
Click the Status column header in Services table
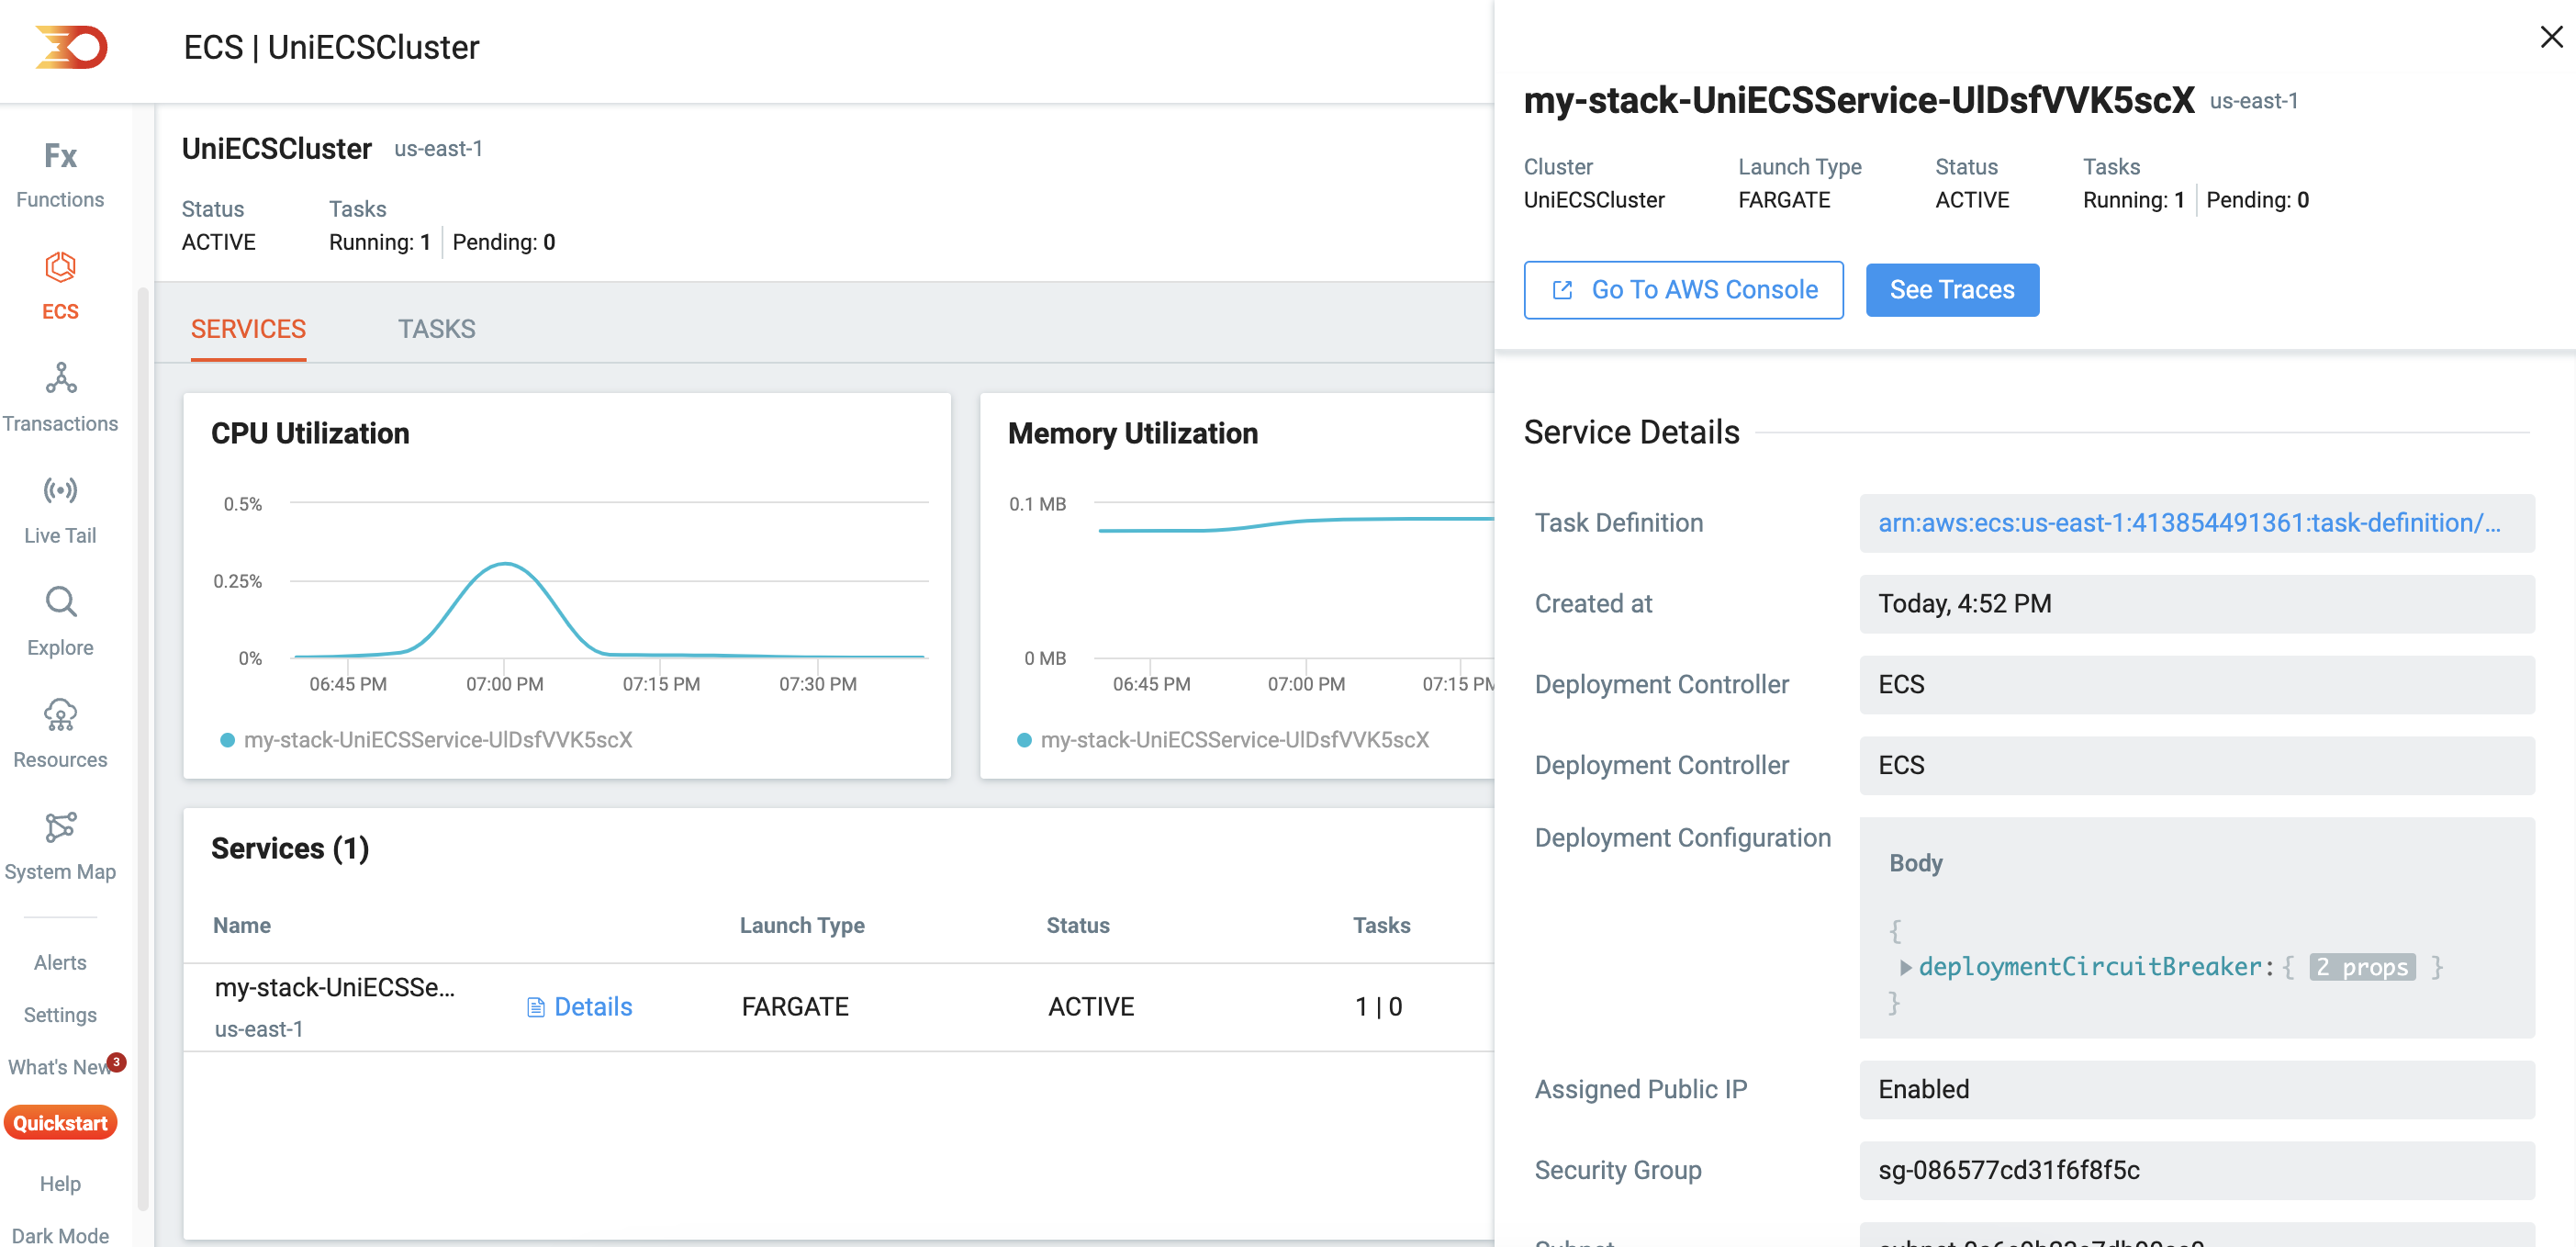pos(1078,925)
